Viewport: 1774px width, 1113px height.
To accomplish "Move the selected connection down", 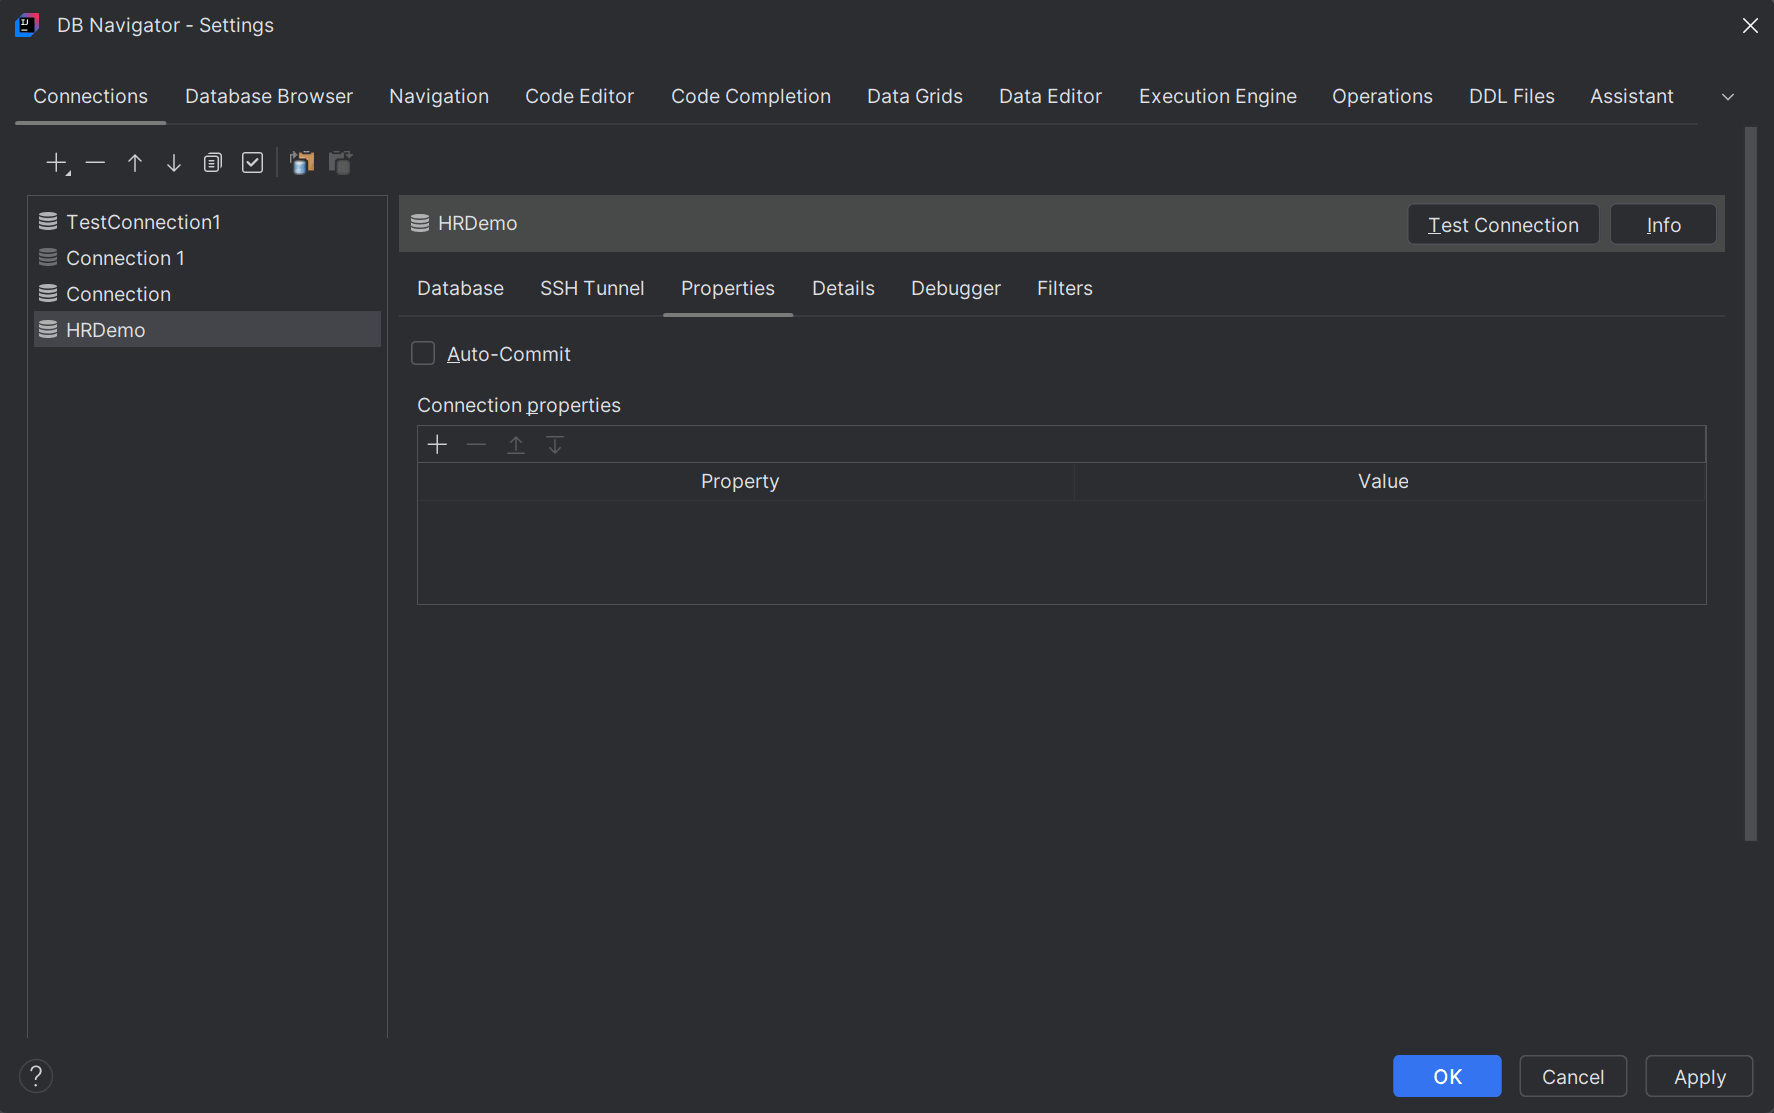I will [x=173, y=162].
